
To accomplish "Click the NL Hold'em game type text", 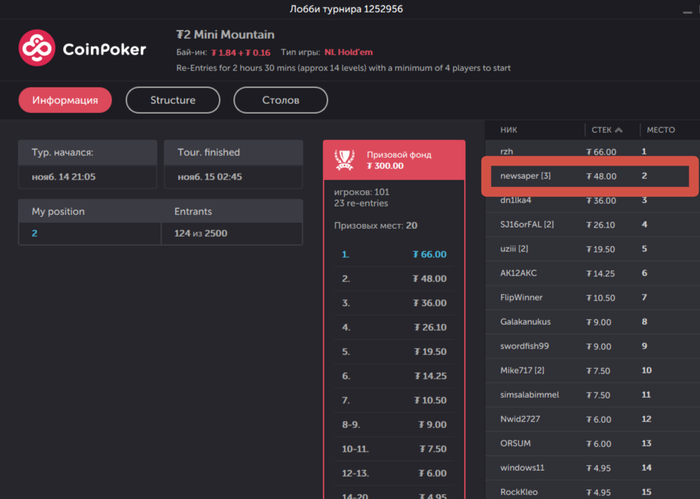I will pyautogui.click(x=348, y=52).
